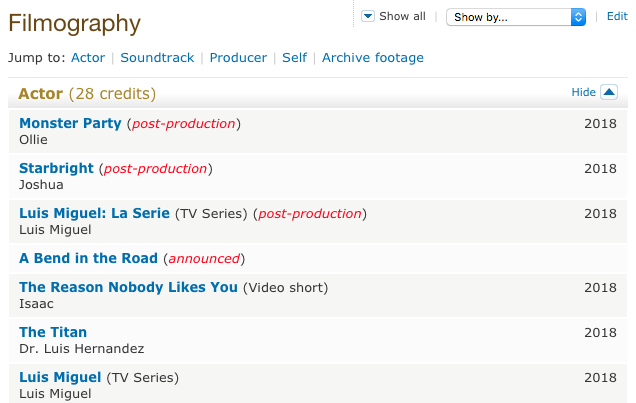
Task: Jump to Archive footage section
Action: (x=373, y=58)
